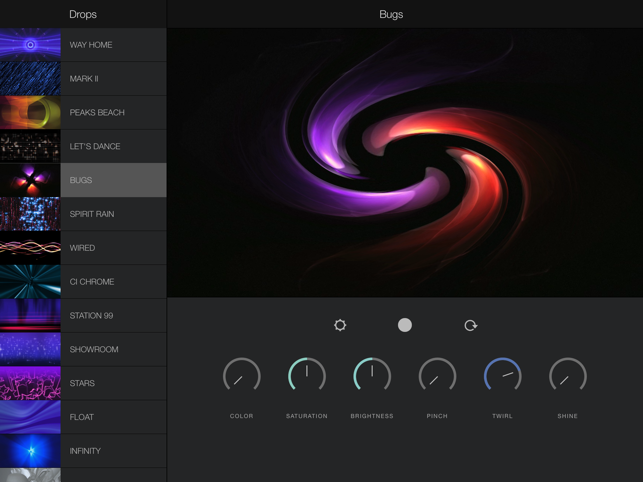This screenshot has width=643, height=482.
Task: Select the highlighted BUGS drop
Action: pos(83,180)
